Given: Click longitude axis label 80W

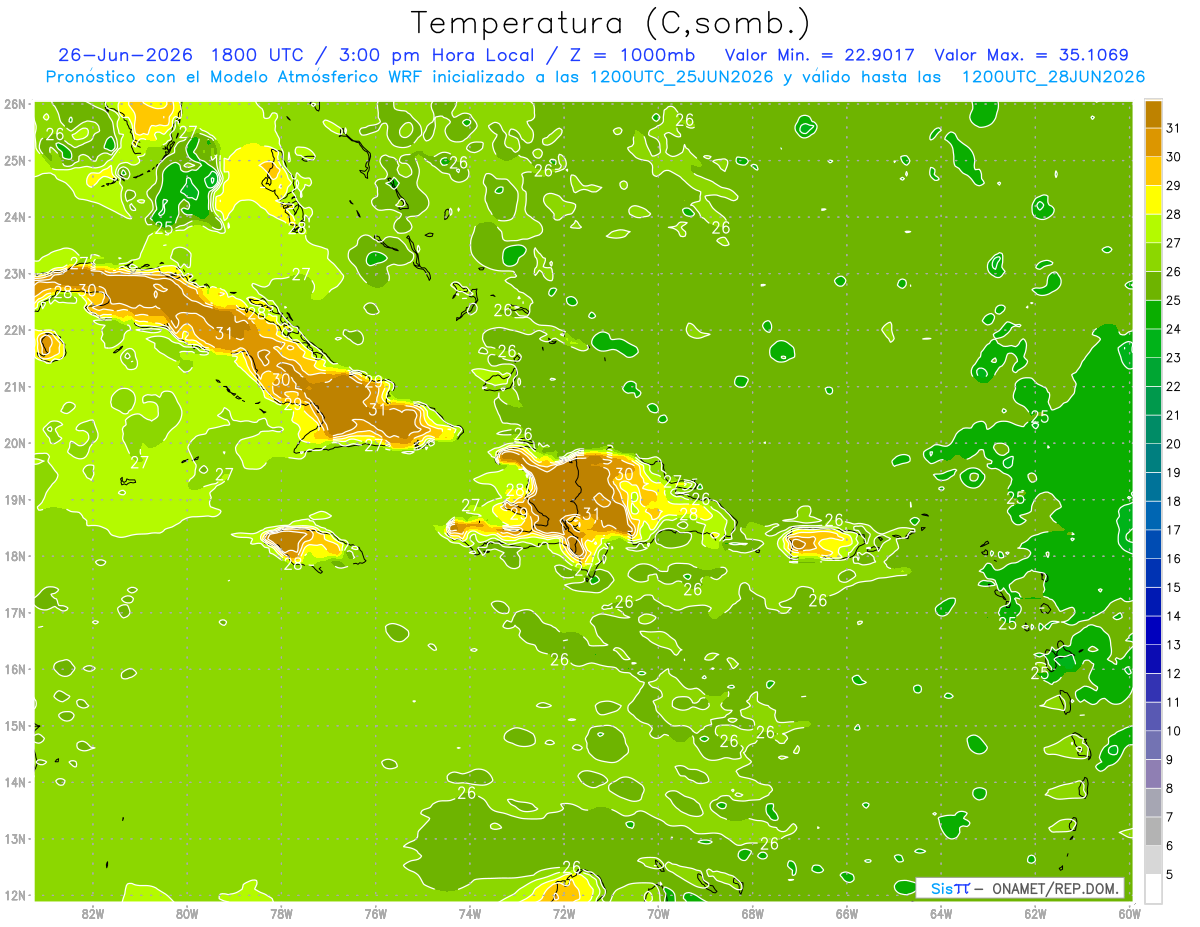Looking at the screenshot, I should [x=187, y=913].
